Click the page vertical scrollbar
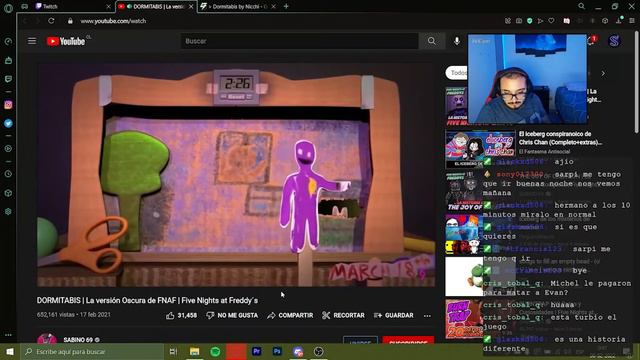The height and width of the screenshot is (360, 640). tap(636, 82)
